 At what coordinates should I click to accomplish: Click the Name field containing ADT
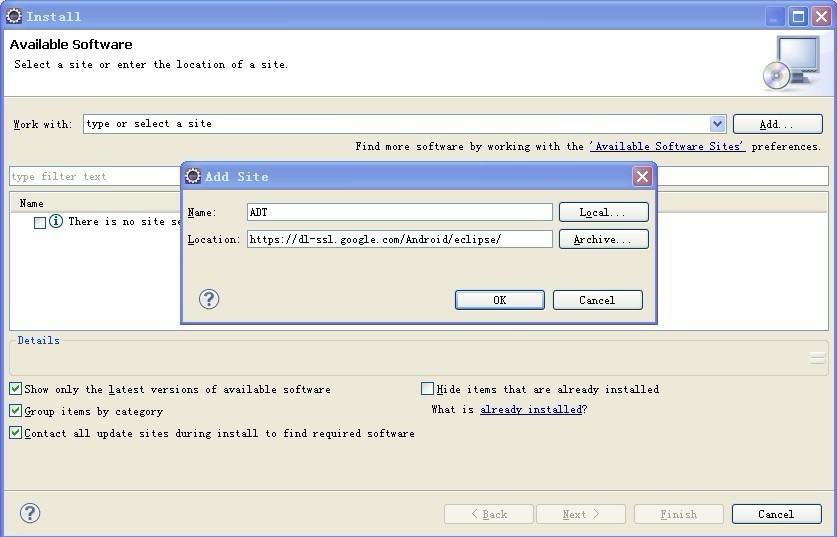coord(399,212)
